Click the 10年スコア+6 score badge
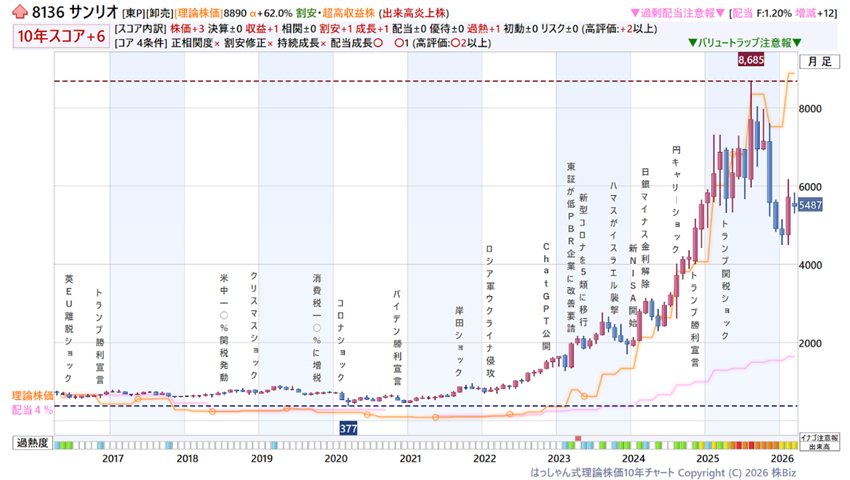850x480 pixels. tap(59, 35)
